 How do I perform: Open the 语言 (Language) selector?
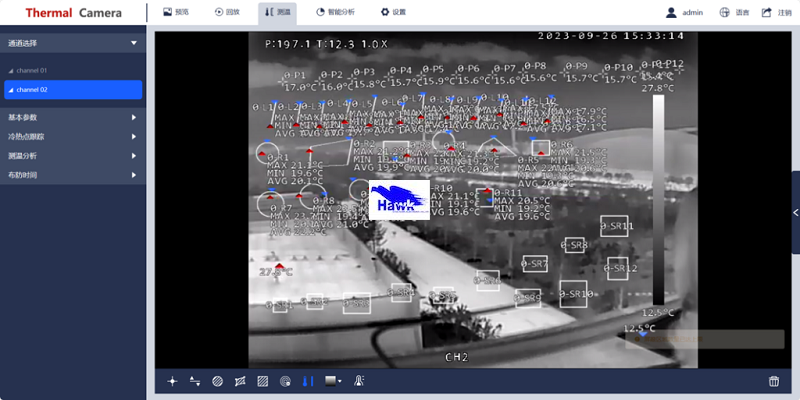click(734, 12)
